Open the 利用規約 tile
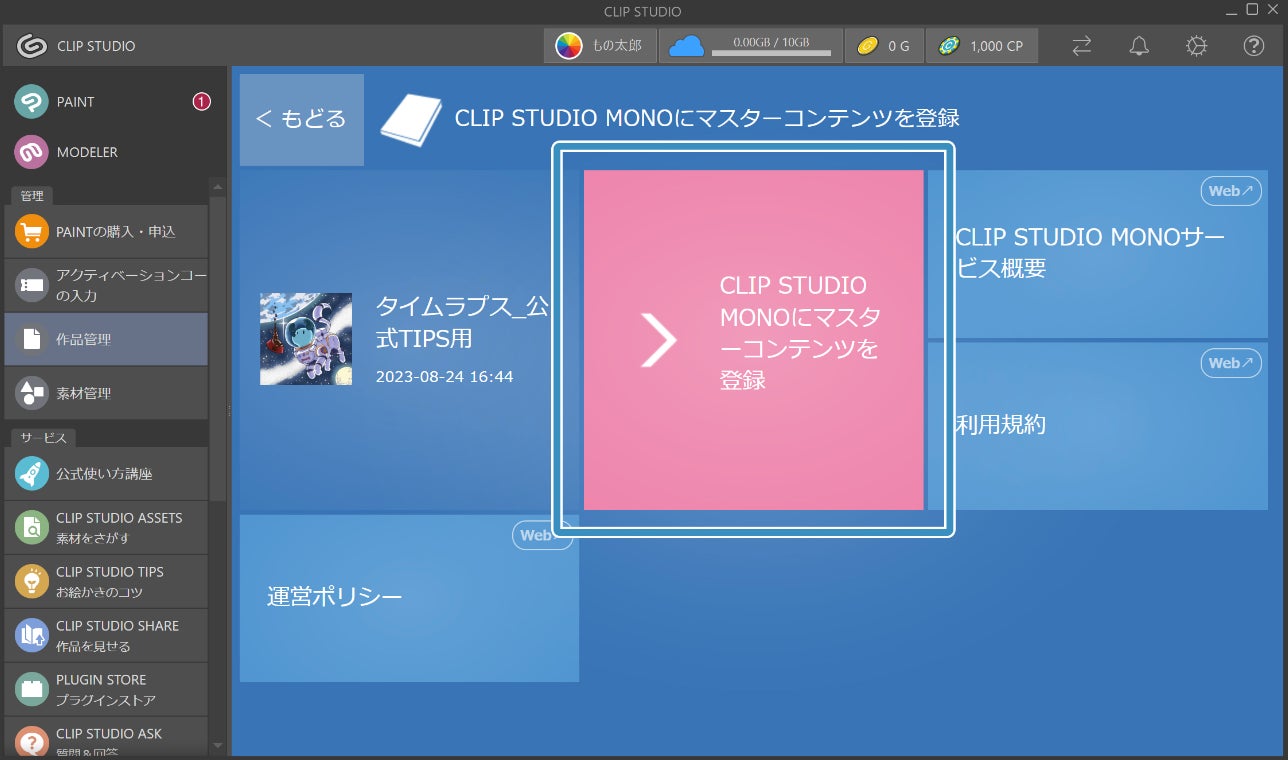This screenshot has width=1288, height=760. [1098, 426]
